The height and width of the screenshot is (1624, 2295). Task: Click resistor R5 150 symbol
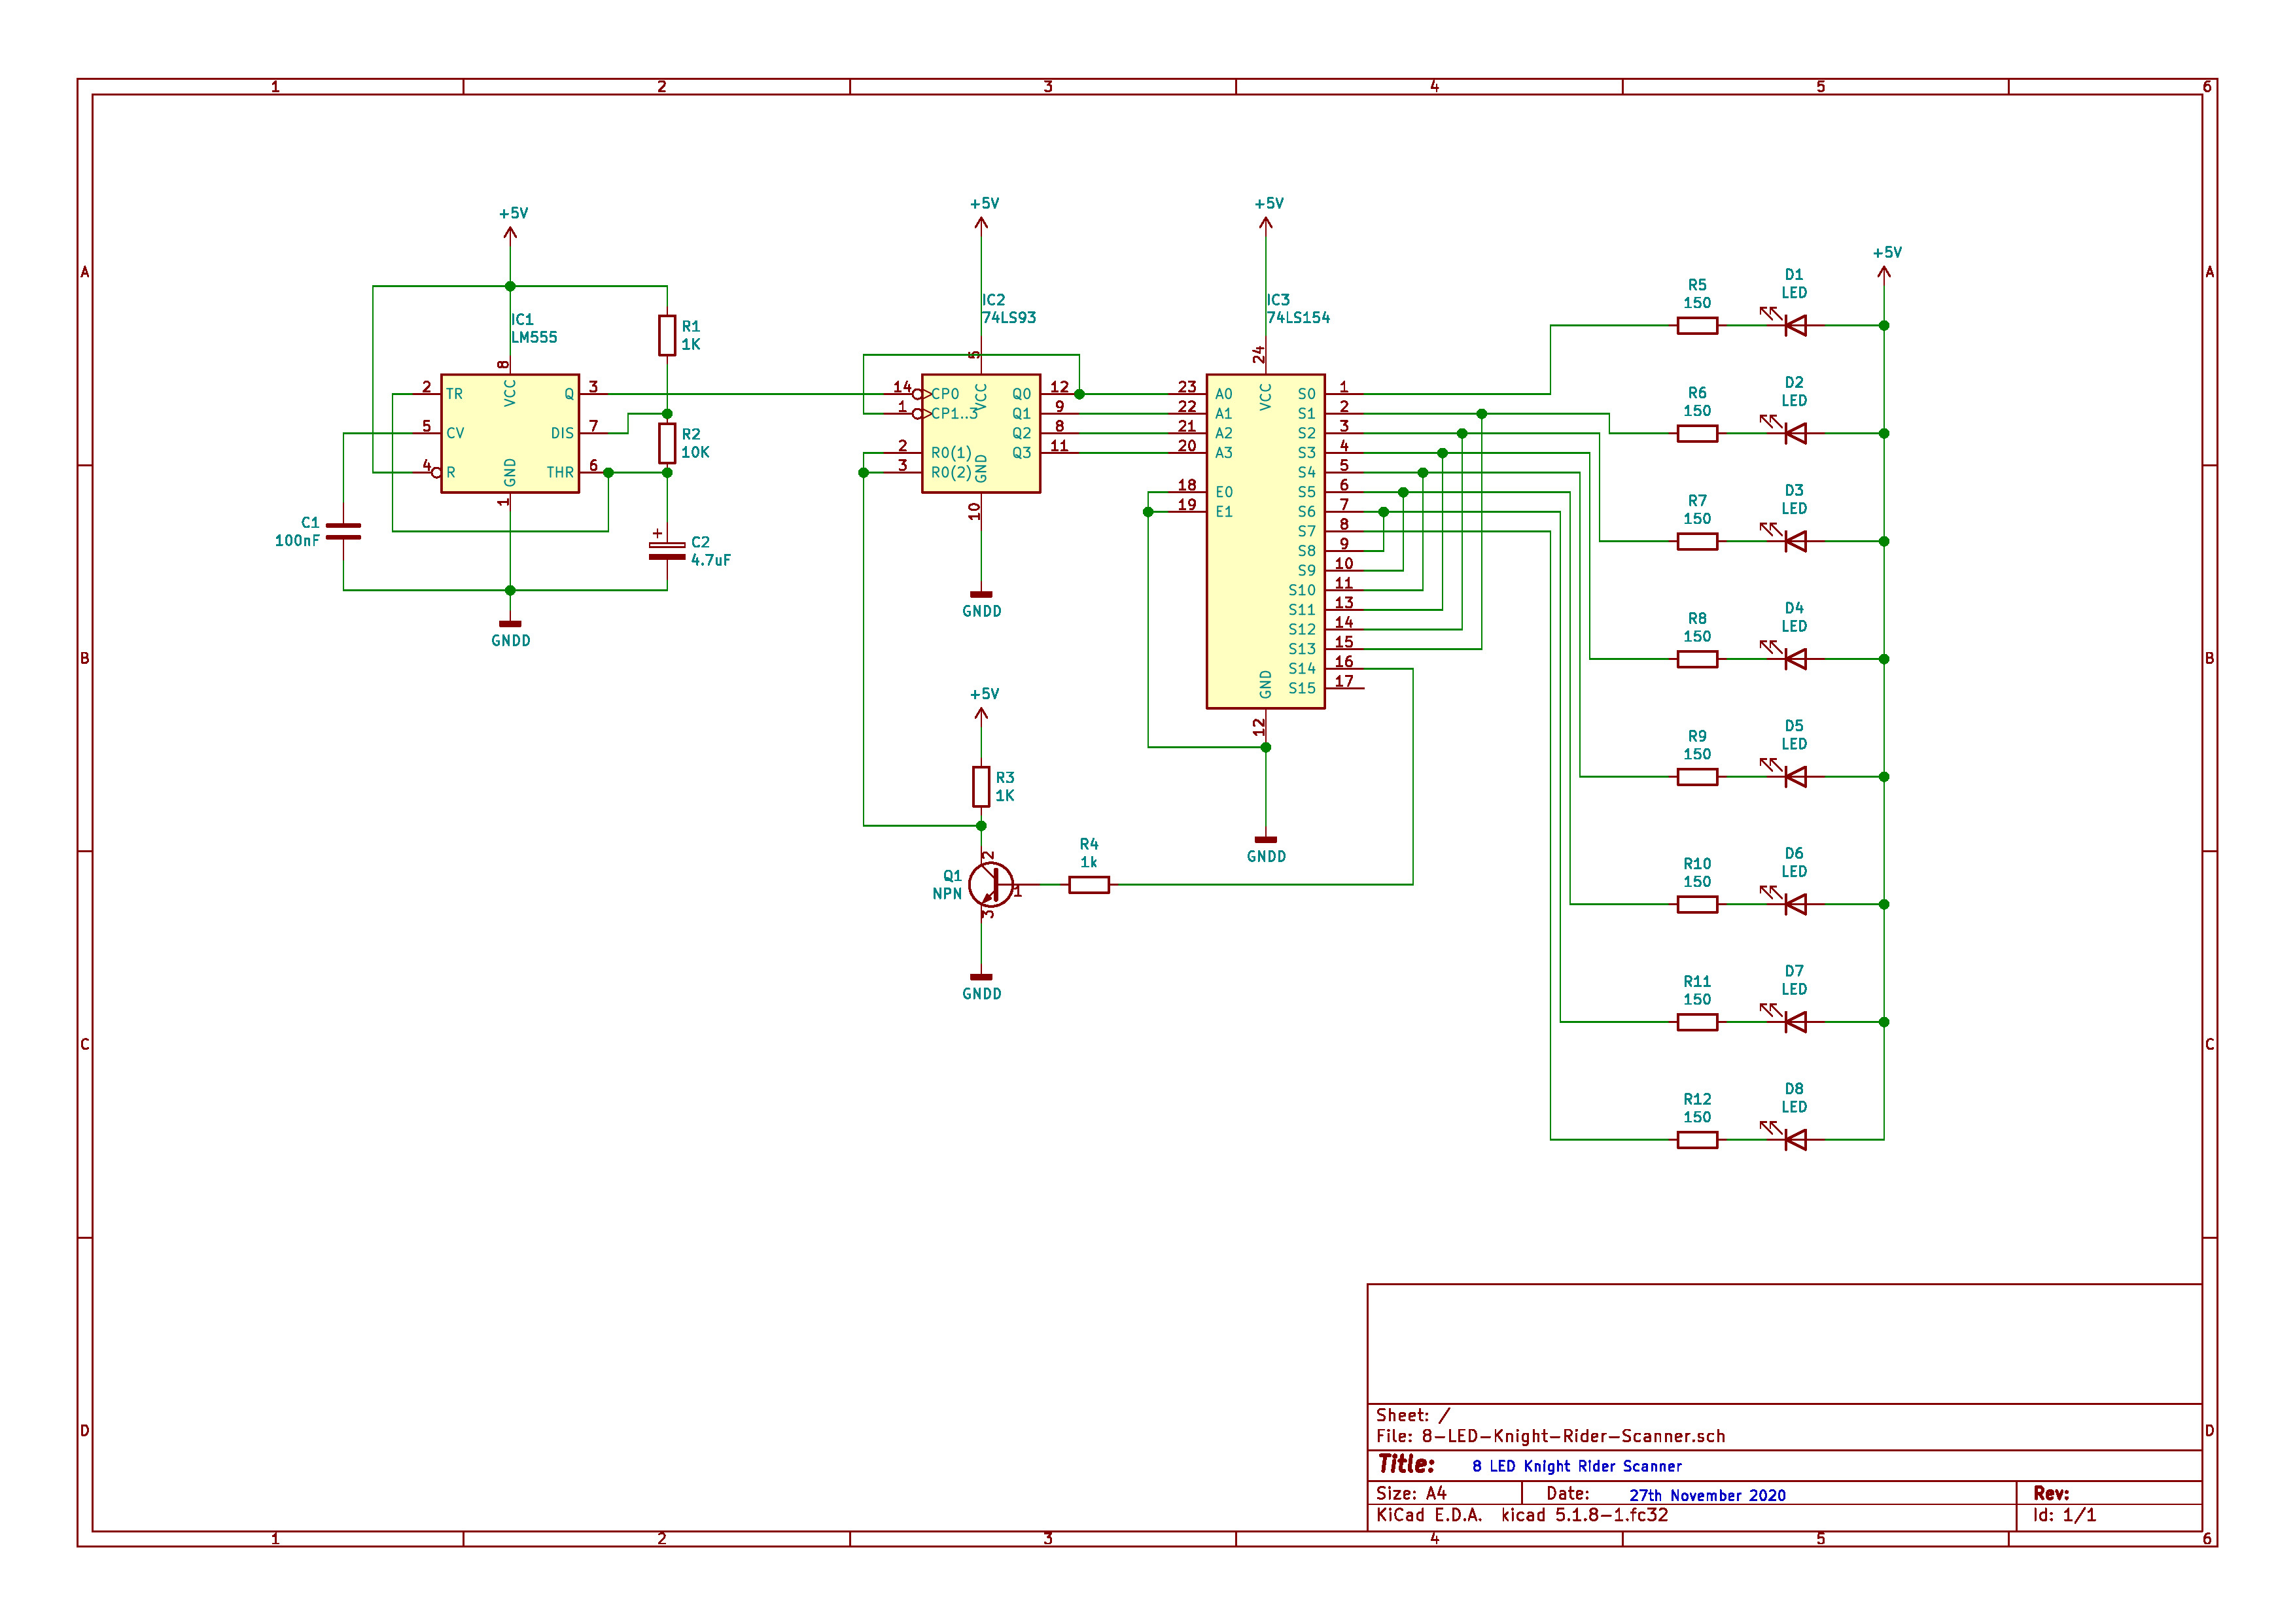click(x=1697, y=325)
